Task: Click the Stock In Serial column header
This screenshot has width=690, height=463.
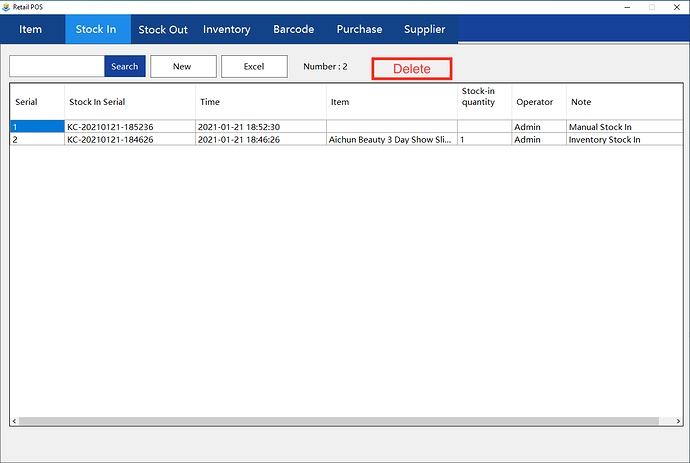Action: click(130, 102)
